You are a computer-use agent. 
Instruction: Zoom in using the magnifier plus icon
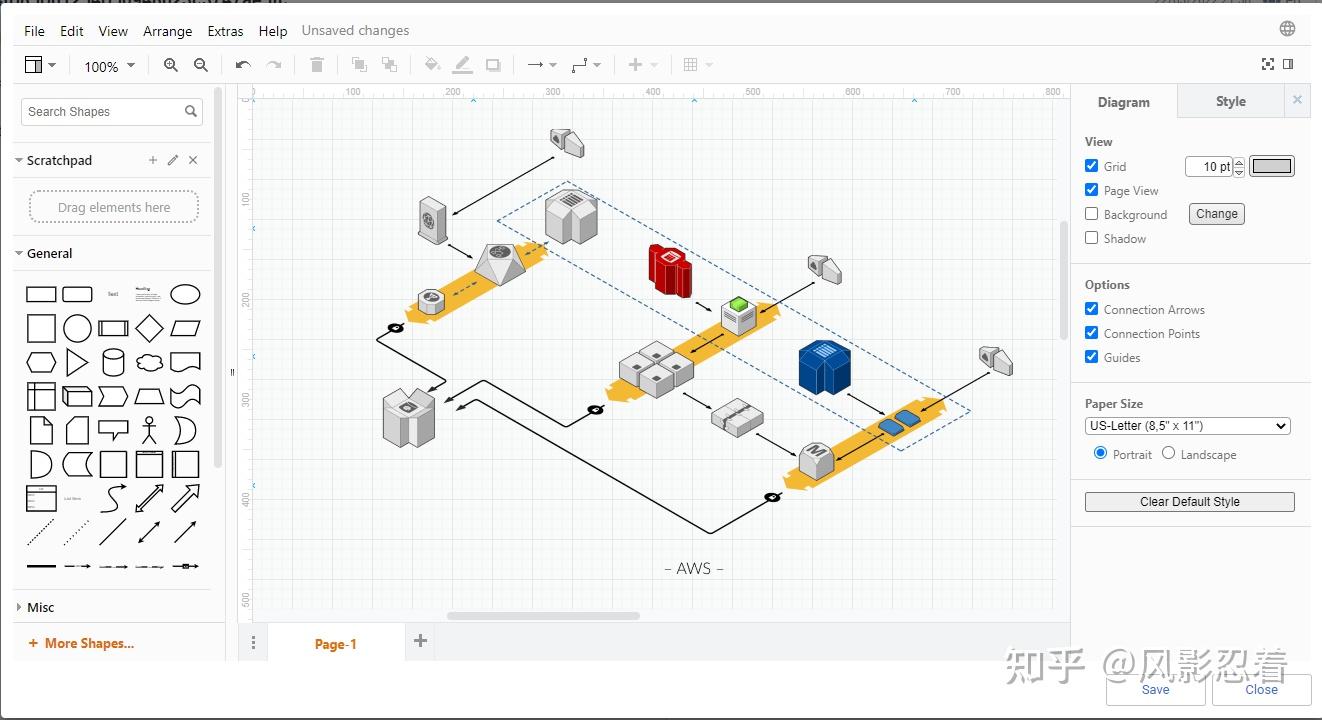pos(171,65)
